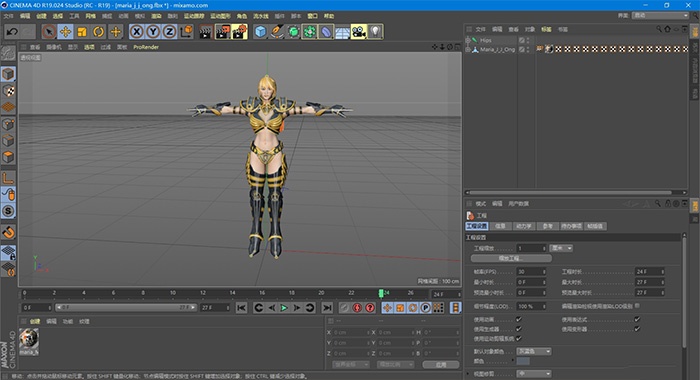Add a Light bulb object

375,32
